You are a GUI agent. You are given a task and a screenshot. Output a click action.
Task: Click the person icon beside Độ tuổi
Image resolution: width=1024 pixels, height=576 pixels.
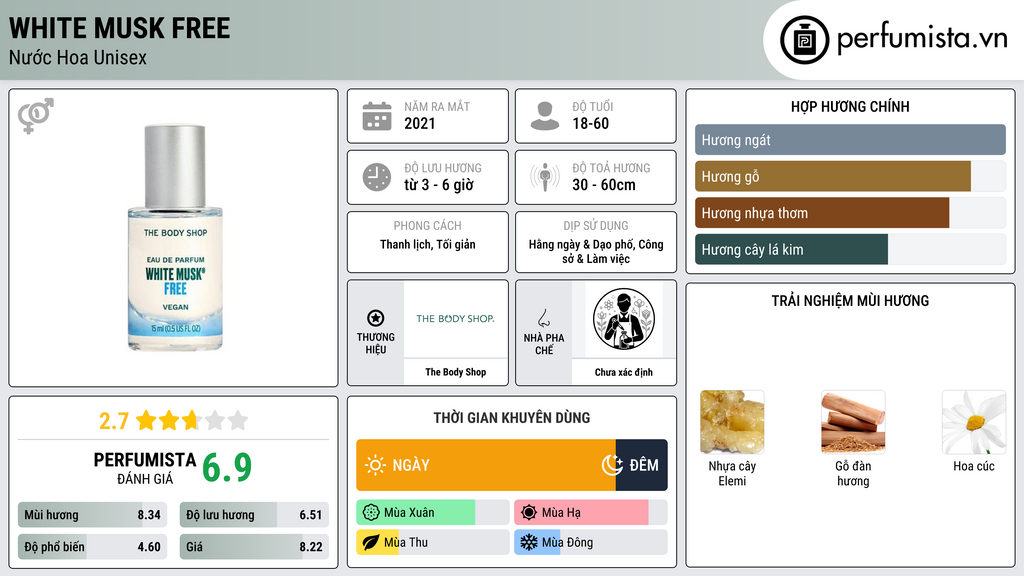545,116
